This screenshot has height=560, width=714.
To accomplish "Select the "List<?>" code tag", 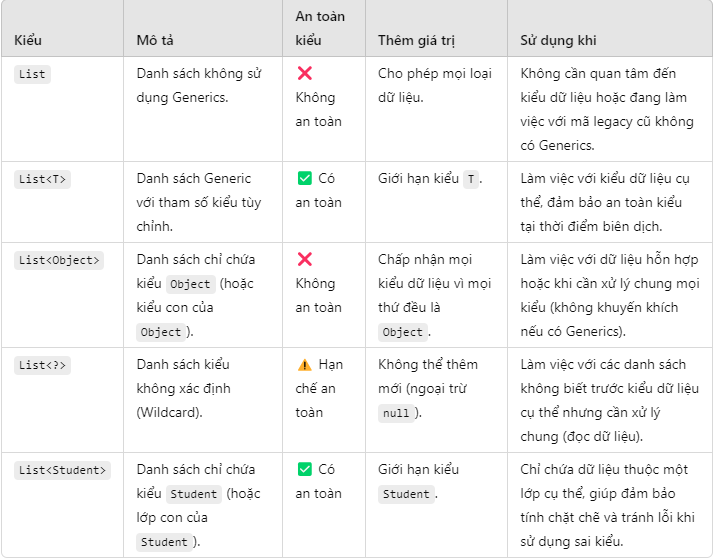I will pos(44,365).
